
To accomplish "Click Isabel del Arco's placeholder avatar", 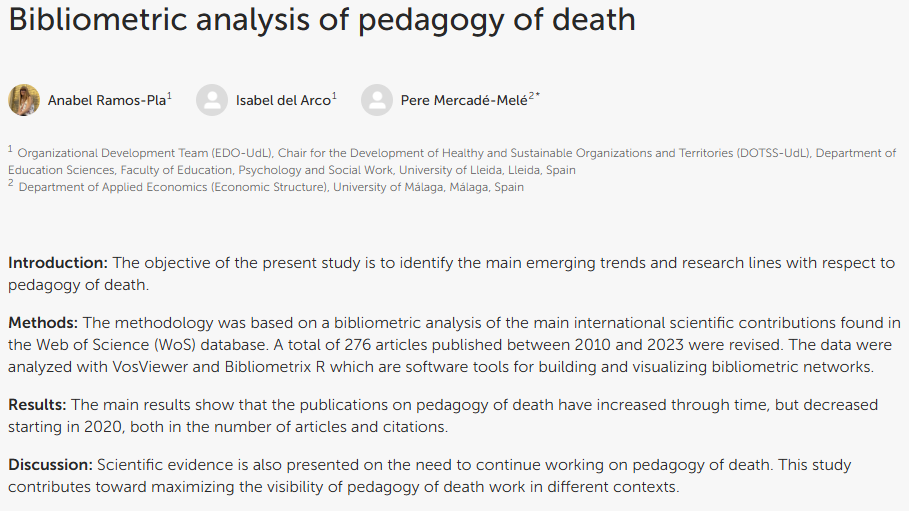I will 212,100.
